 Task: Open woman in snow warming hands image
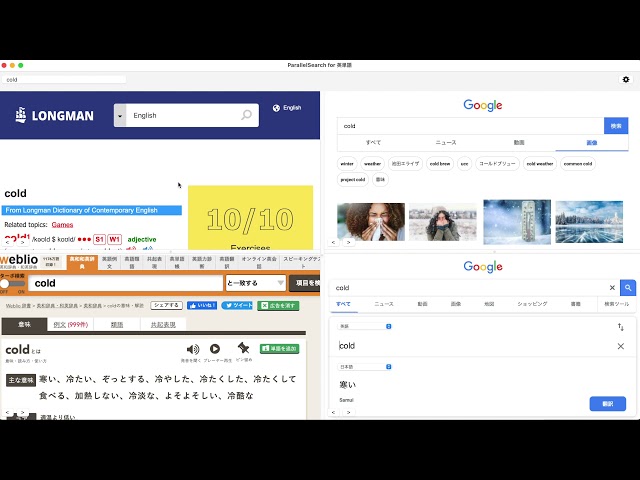(443, 222)
